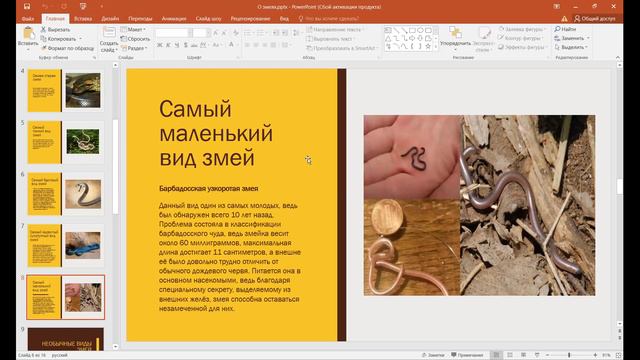Click Выровнять текст align text
Image resolution: width=640 pixels, height=360 pixels.
coord(330,39)
